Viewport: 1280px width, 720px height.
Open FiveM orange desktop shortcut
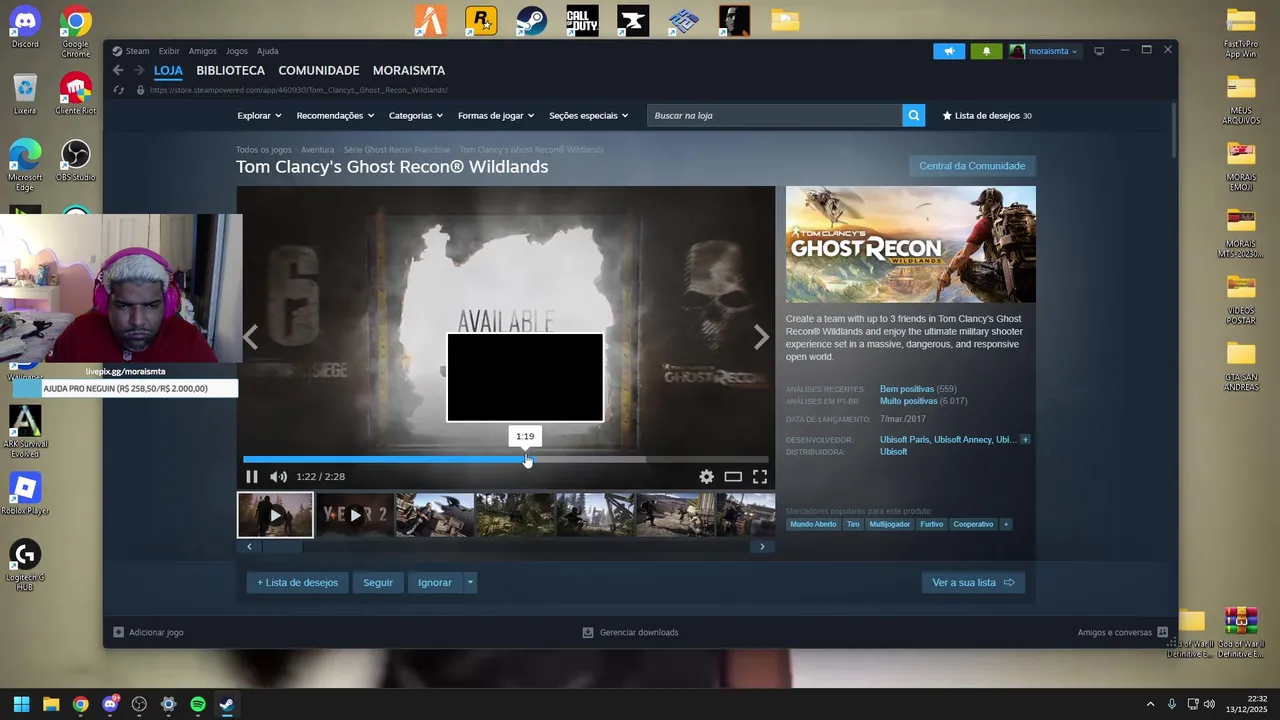tap(431, 21)
